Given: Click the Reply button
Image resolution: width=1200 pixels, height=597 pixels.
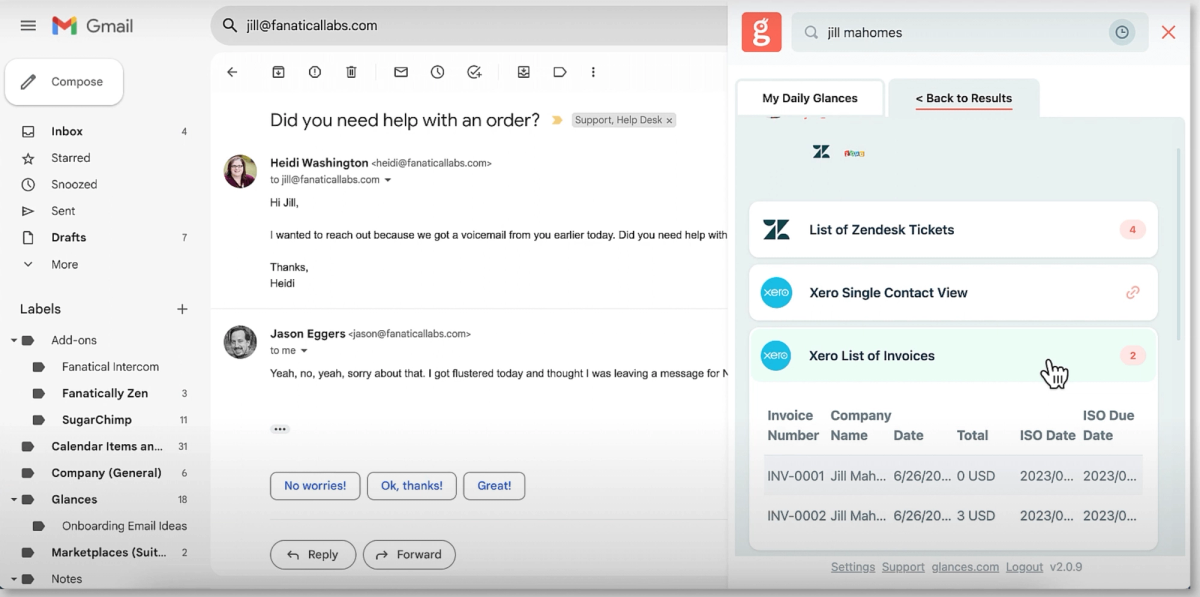Looking at the screenshot, I should (313, 554).
